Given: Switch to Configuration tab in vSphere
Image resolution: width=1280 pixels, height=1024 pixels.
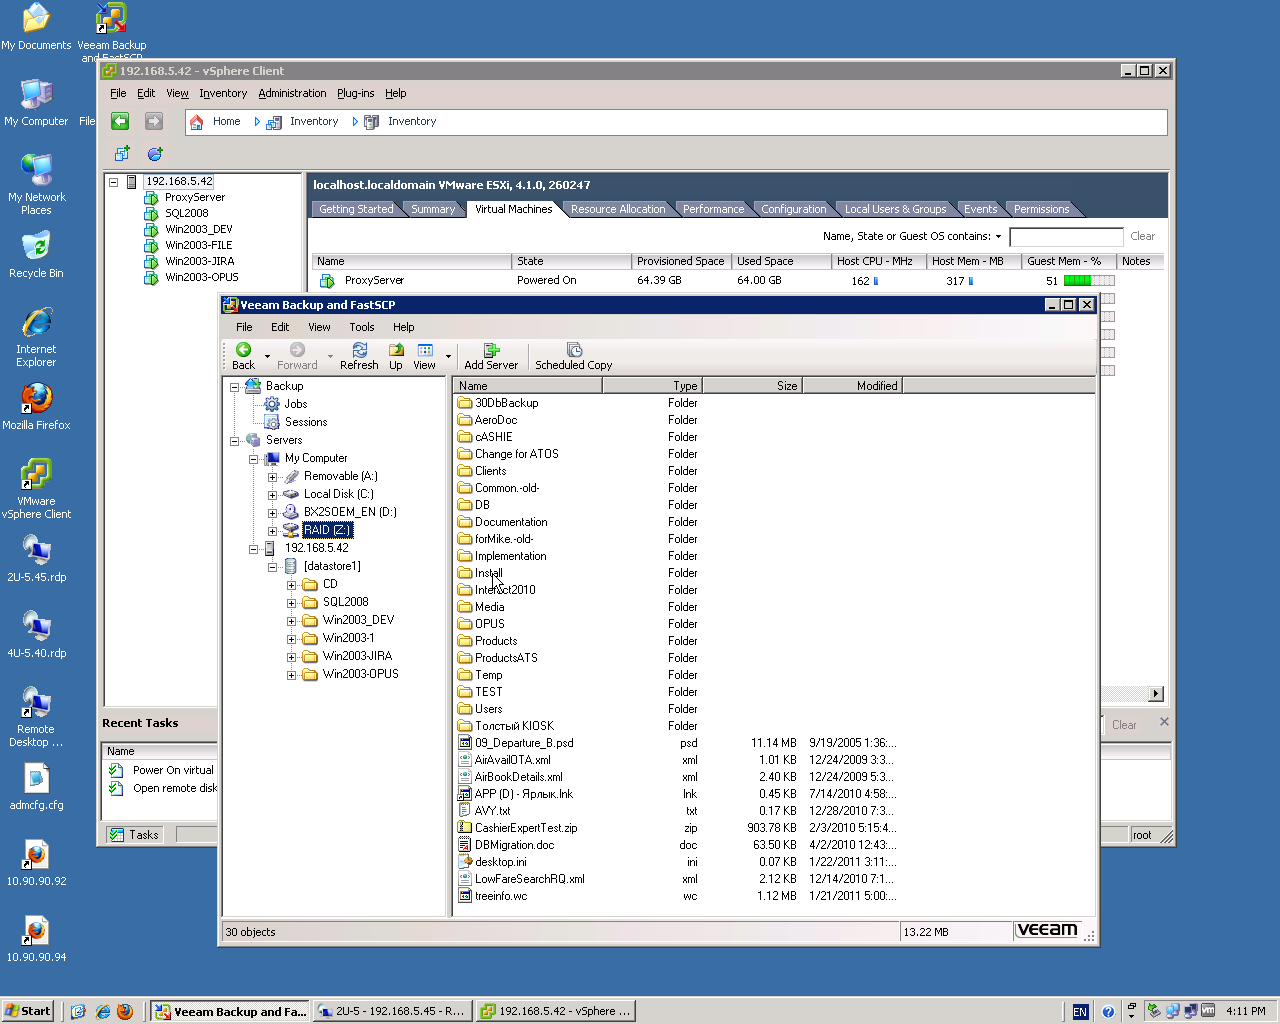Looking at the screenshot, I should click(x=794, y=209).
